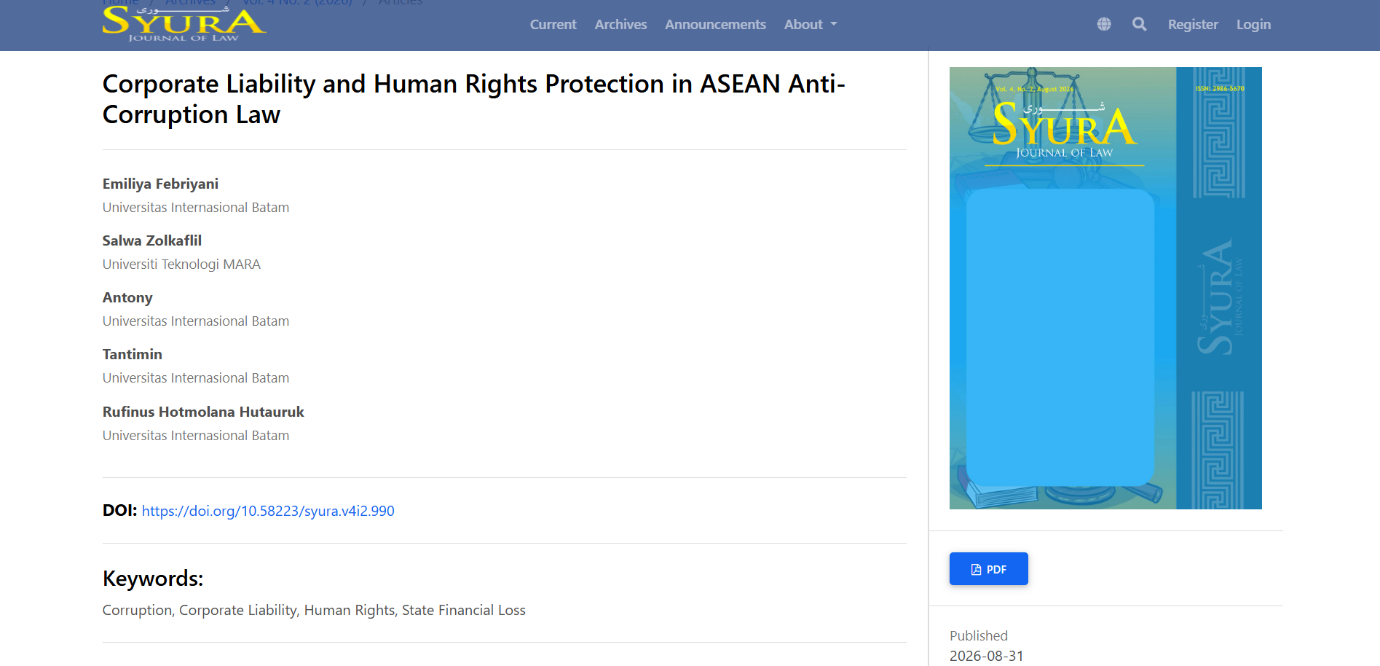The width and height of the screenshot is (1380, 666).
Task: Expand the About dropdown menu
Action: (810, 24)
